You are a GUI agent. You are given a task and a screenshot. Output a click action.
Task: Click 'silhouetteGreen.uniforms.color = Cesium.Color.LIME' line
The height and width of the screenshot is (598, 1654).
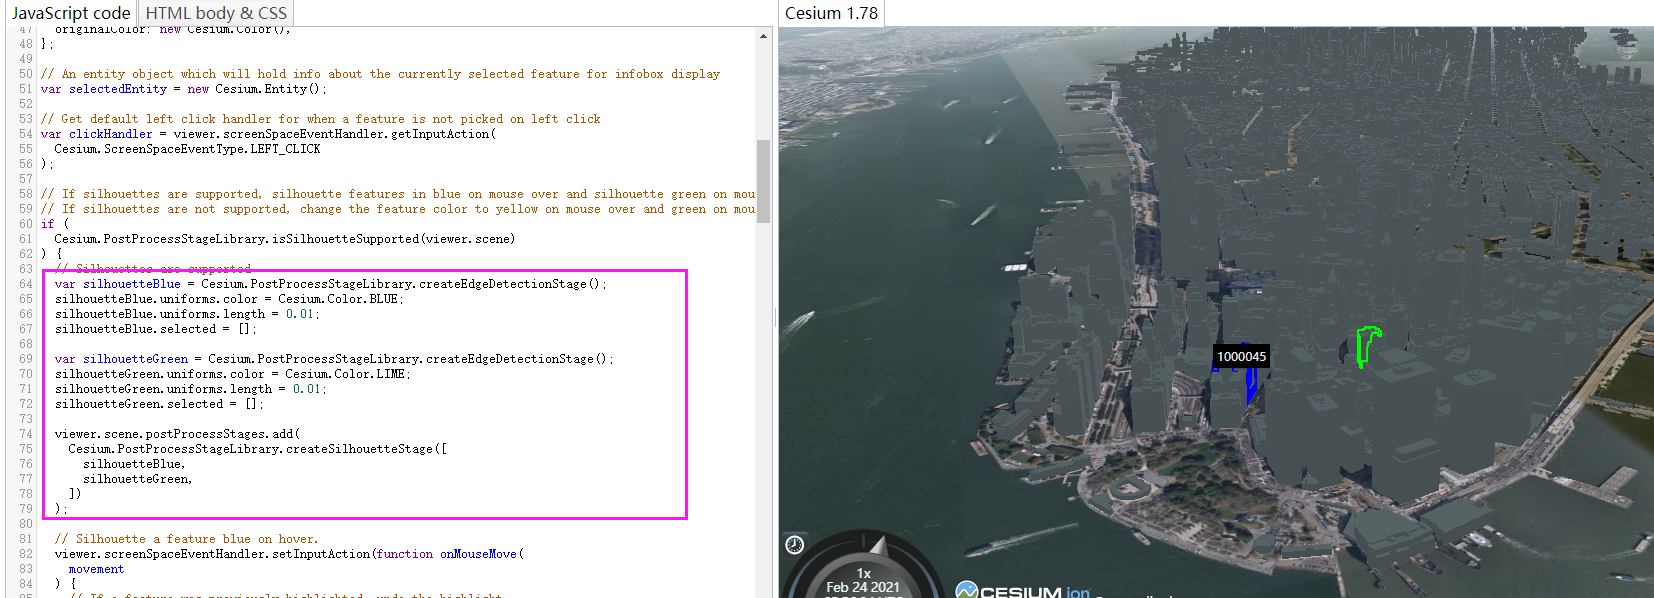point(233,374)
